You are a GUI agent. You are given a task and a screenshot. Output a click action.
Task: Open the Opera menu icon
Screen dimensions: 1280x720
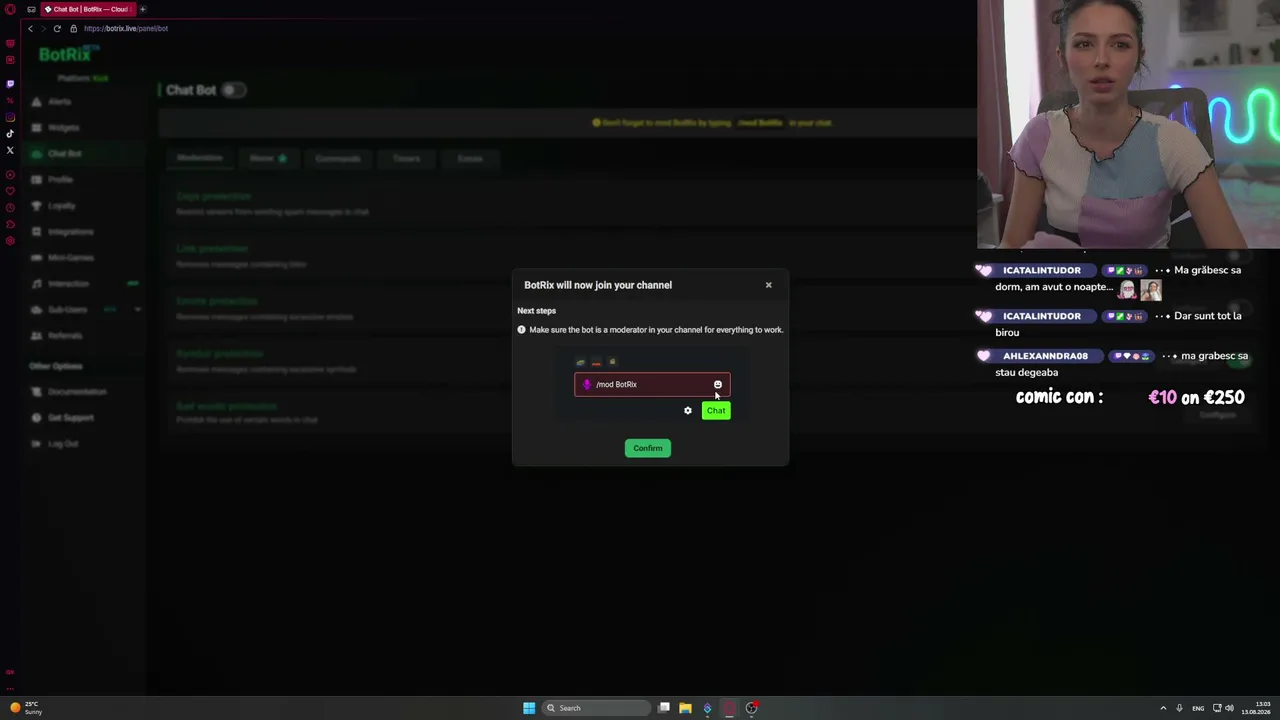point(10,9)
